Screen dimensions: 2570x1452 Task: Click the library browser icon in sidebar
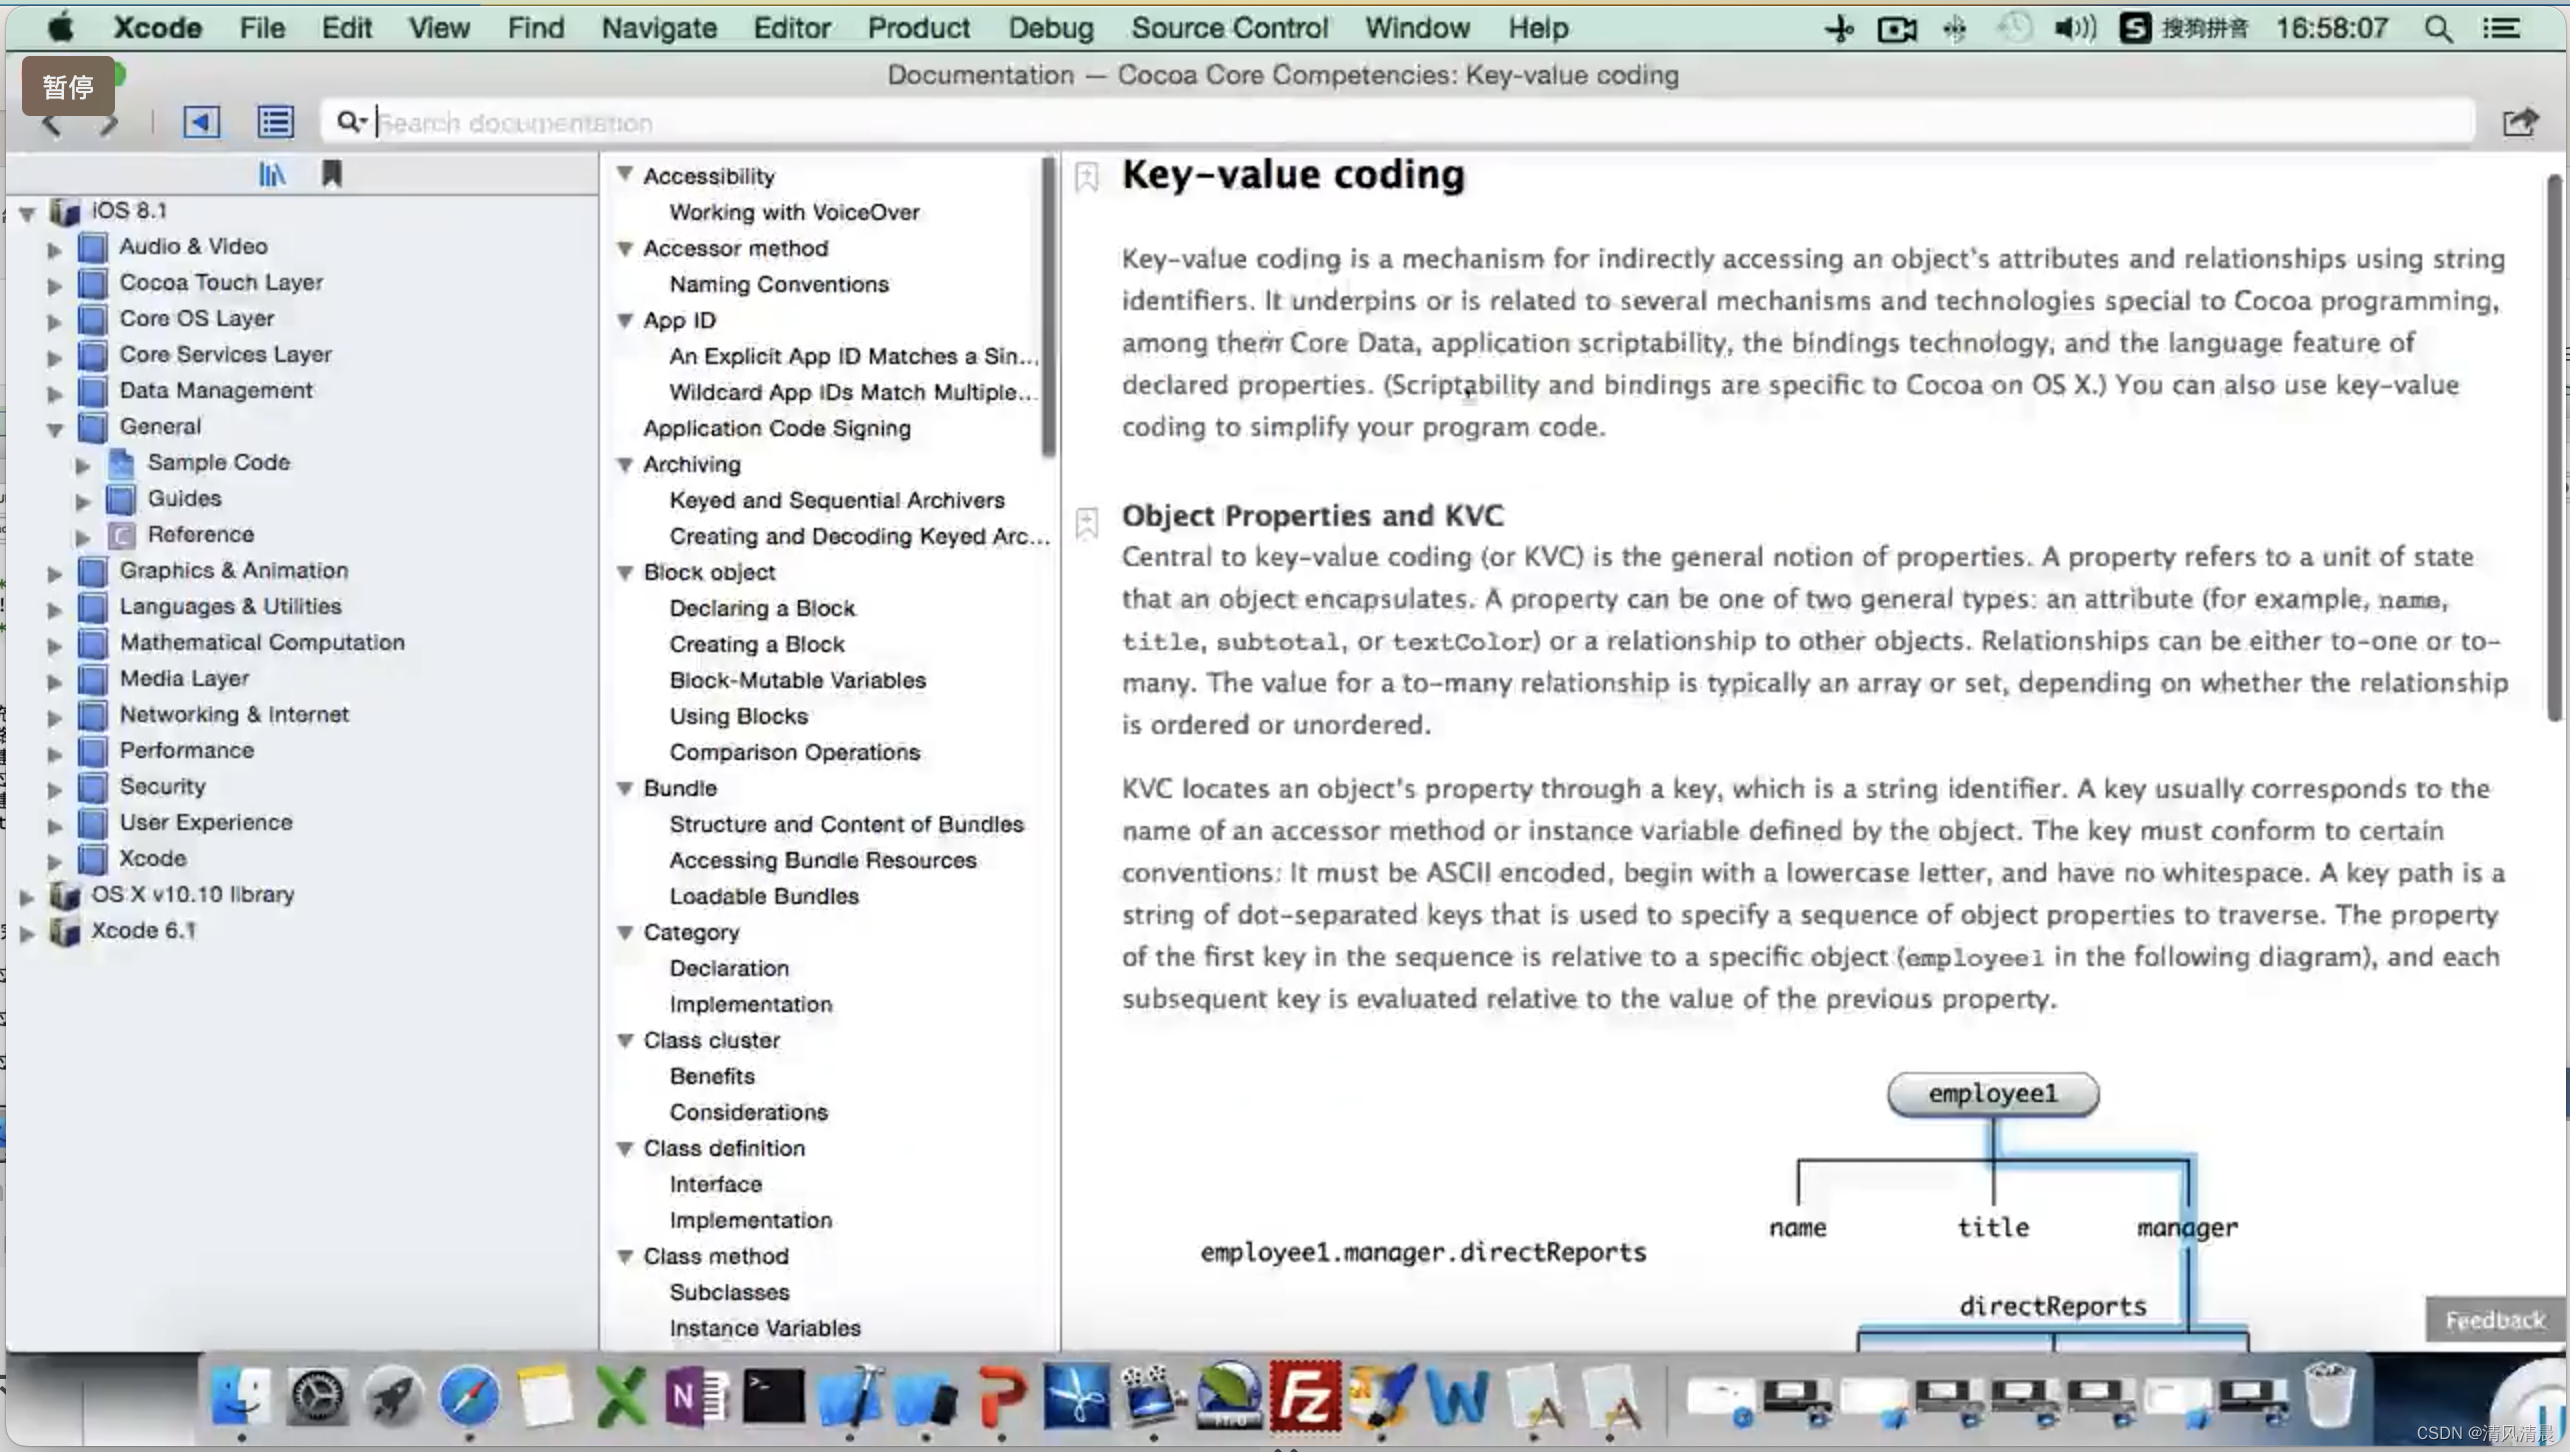pyautogui.click(x=270, y=173)
